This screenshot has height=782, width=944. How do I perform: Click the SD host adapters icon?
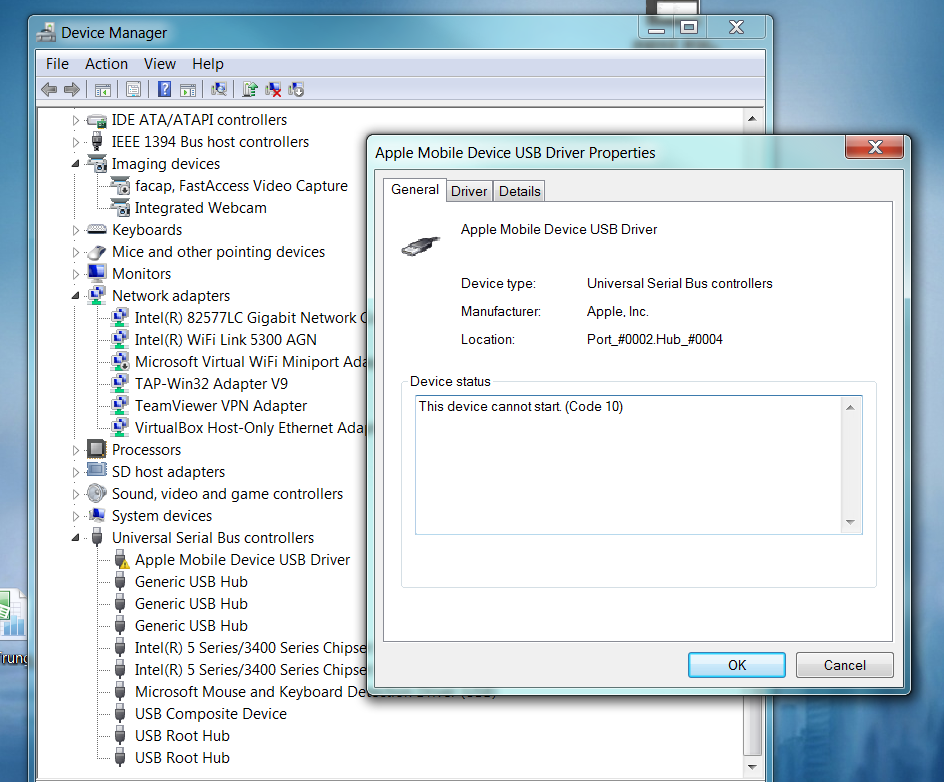point(96,471)
